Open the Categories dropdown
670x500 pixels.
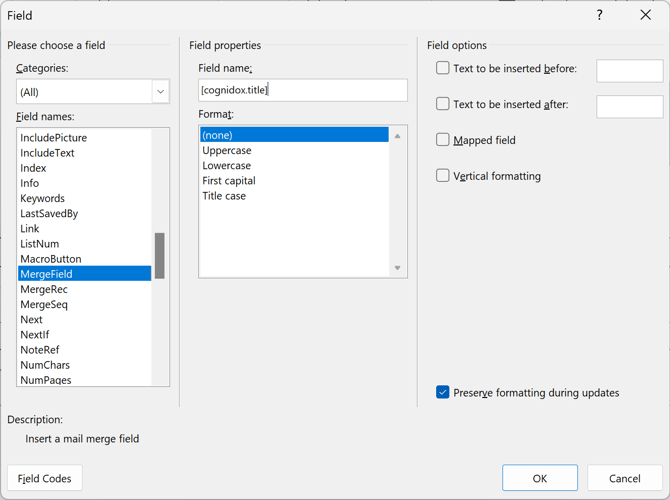pyautogui.click(x=160, y=91)
